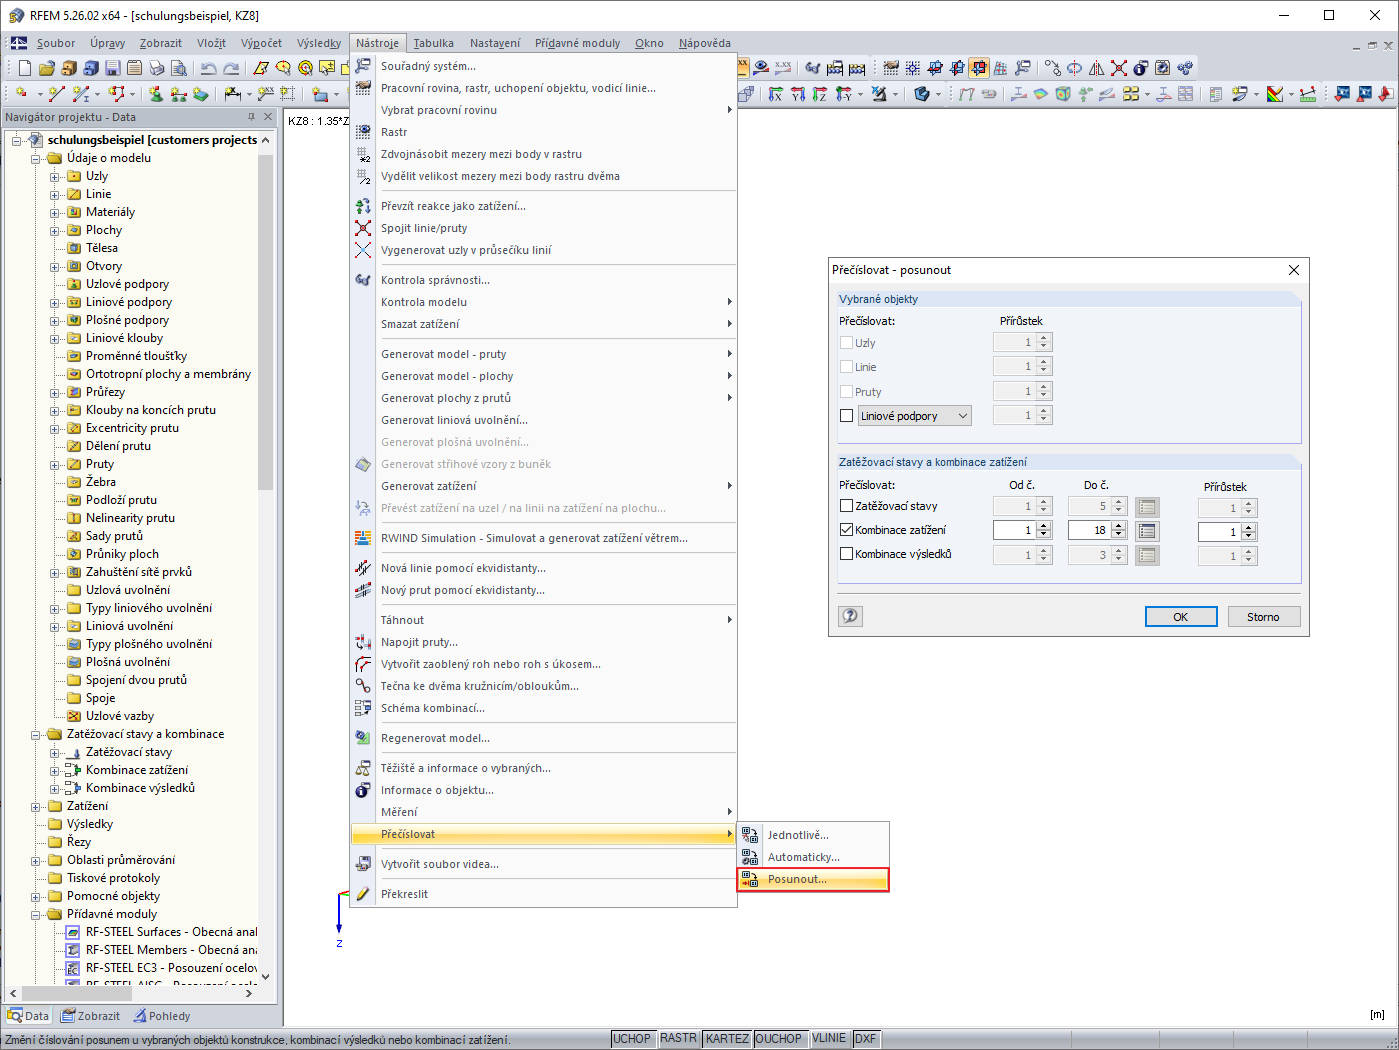
Task: Expand the Pruty node in the navigator tree
Action: point(55,465)
